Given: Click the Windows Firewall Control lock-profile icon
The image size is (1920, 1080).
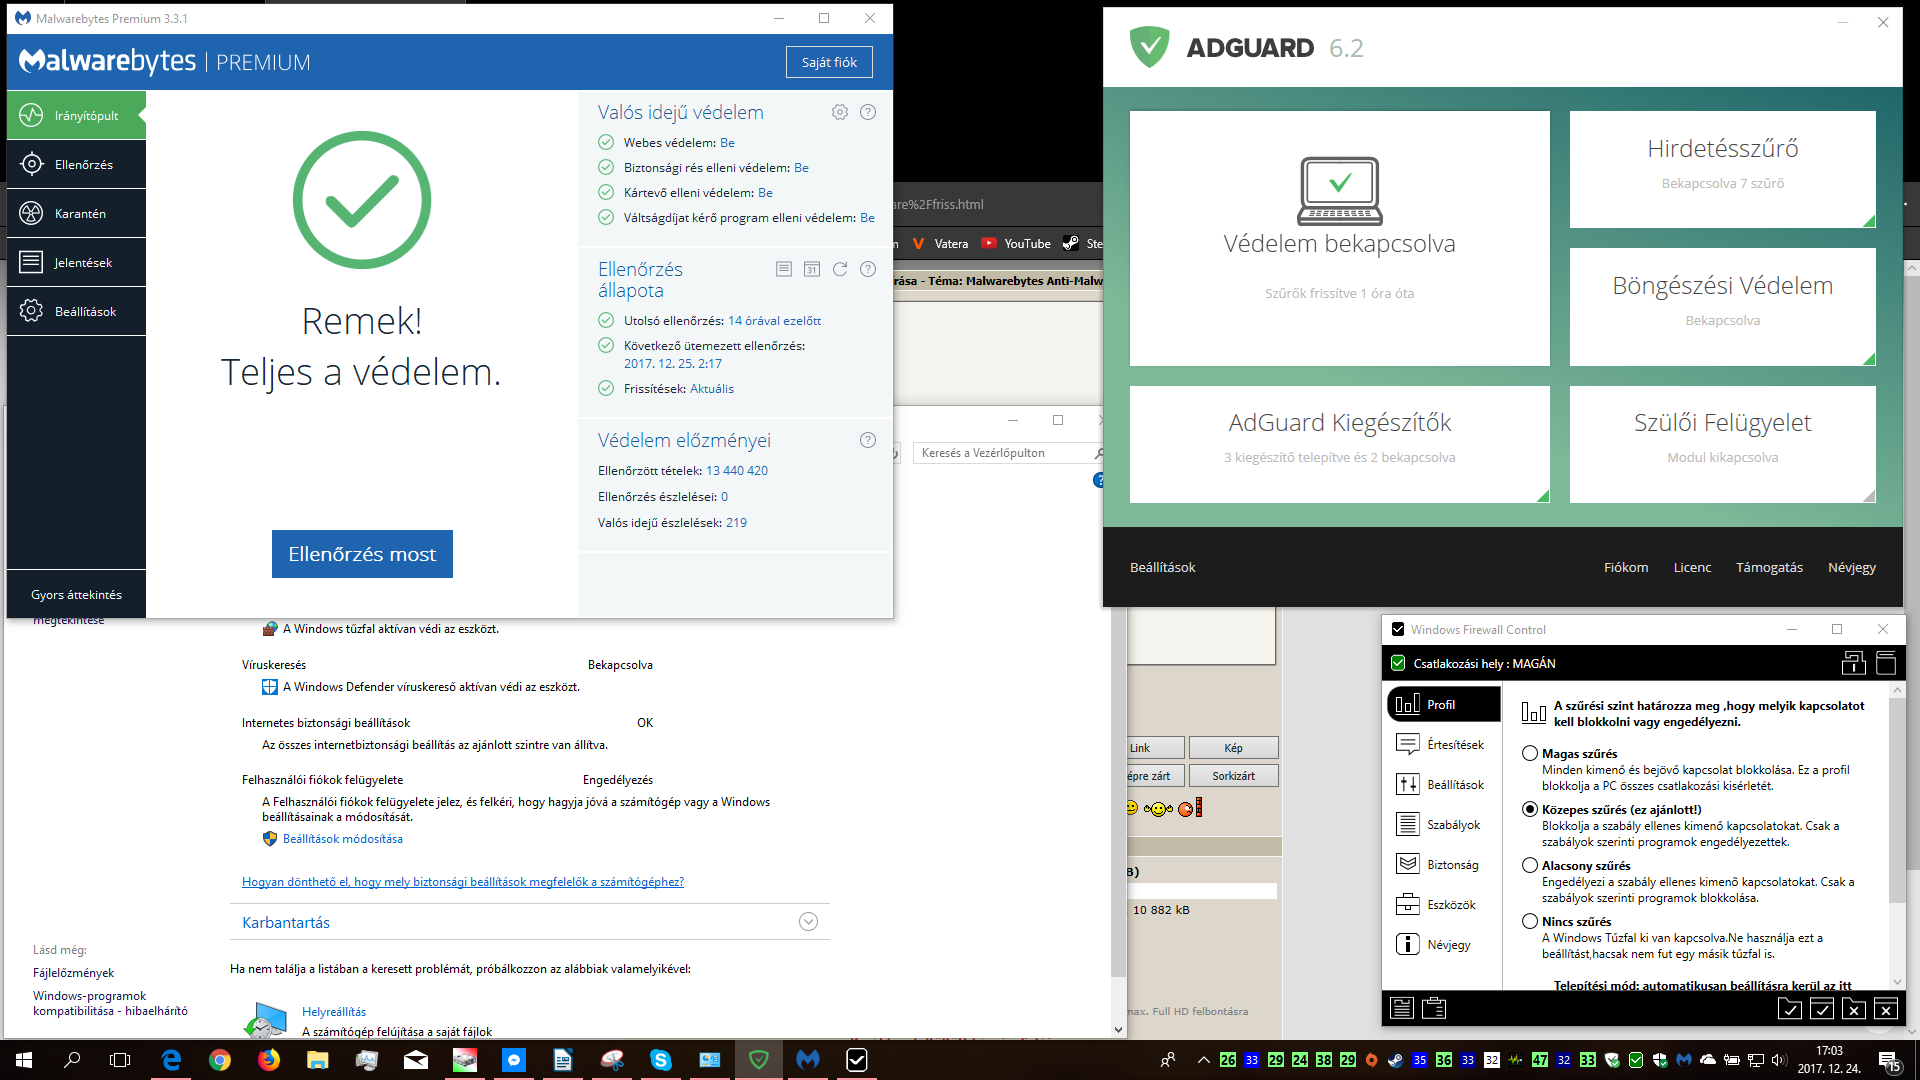Looking at the screenshot, I should click(x=1853, y=663).
